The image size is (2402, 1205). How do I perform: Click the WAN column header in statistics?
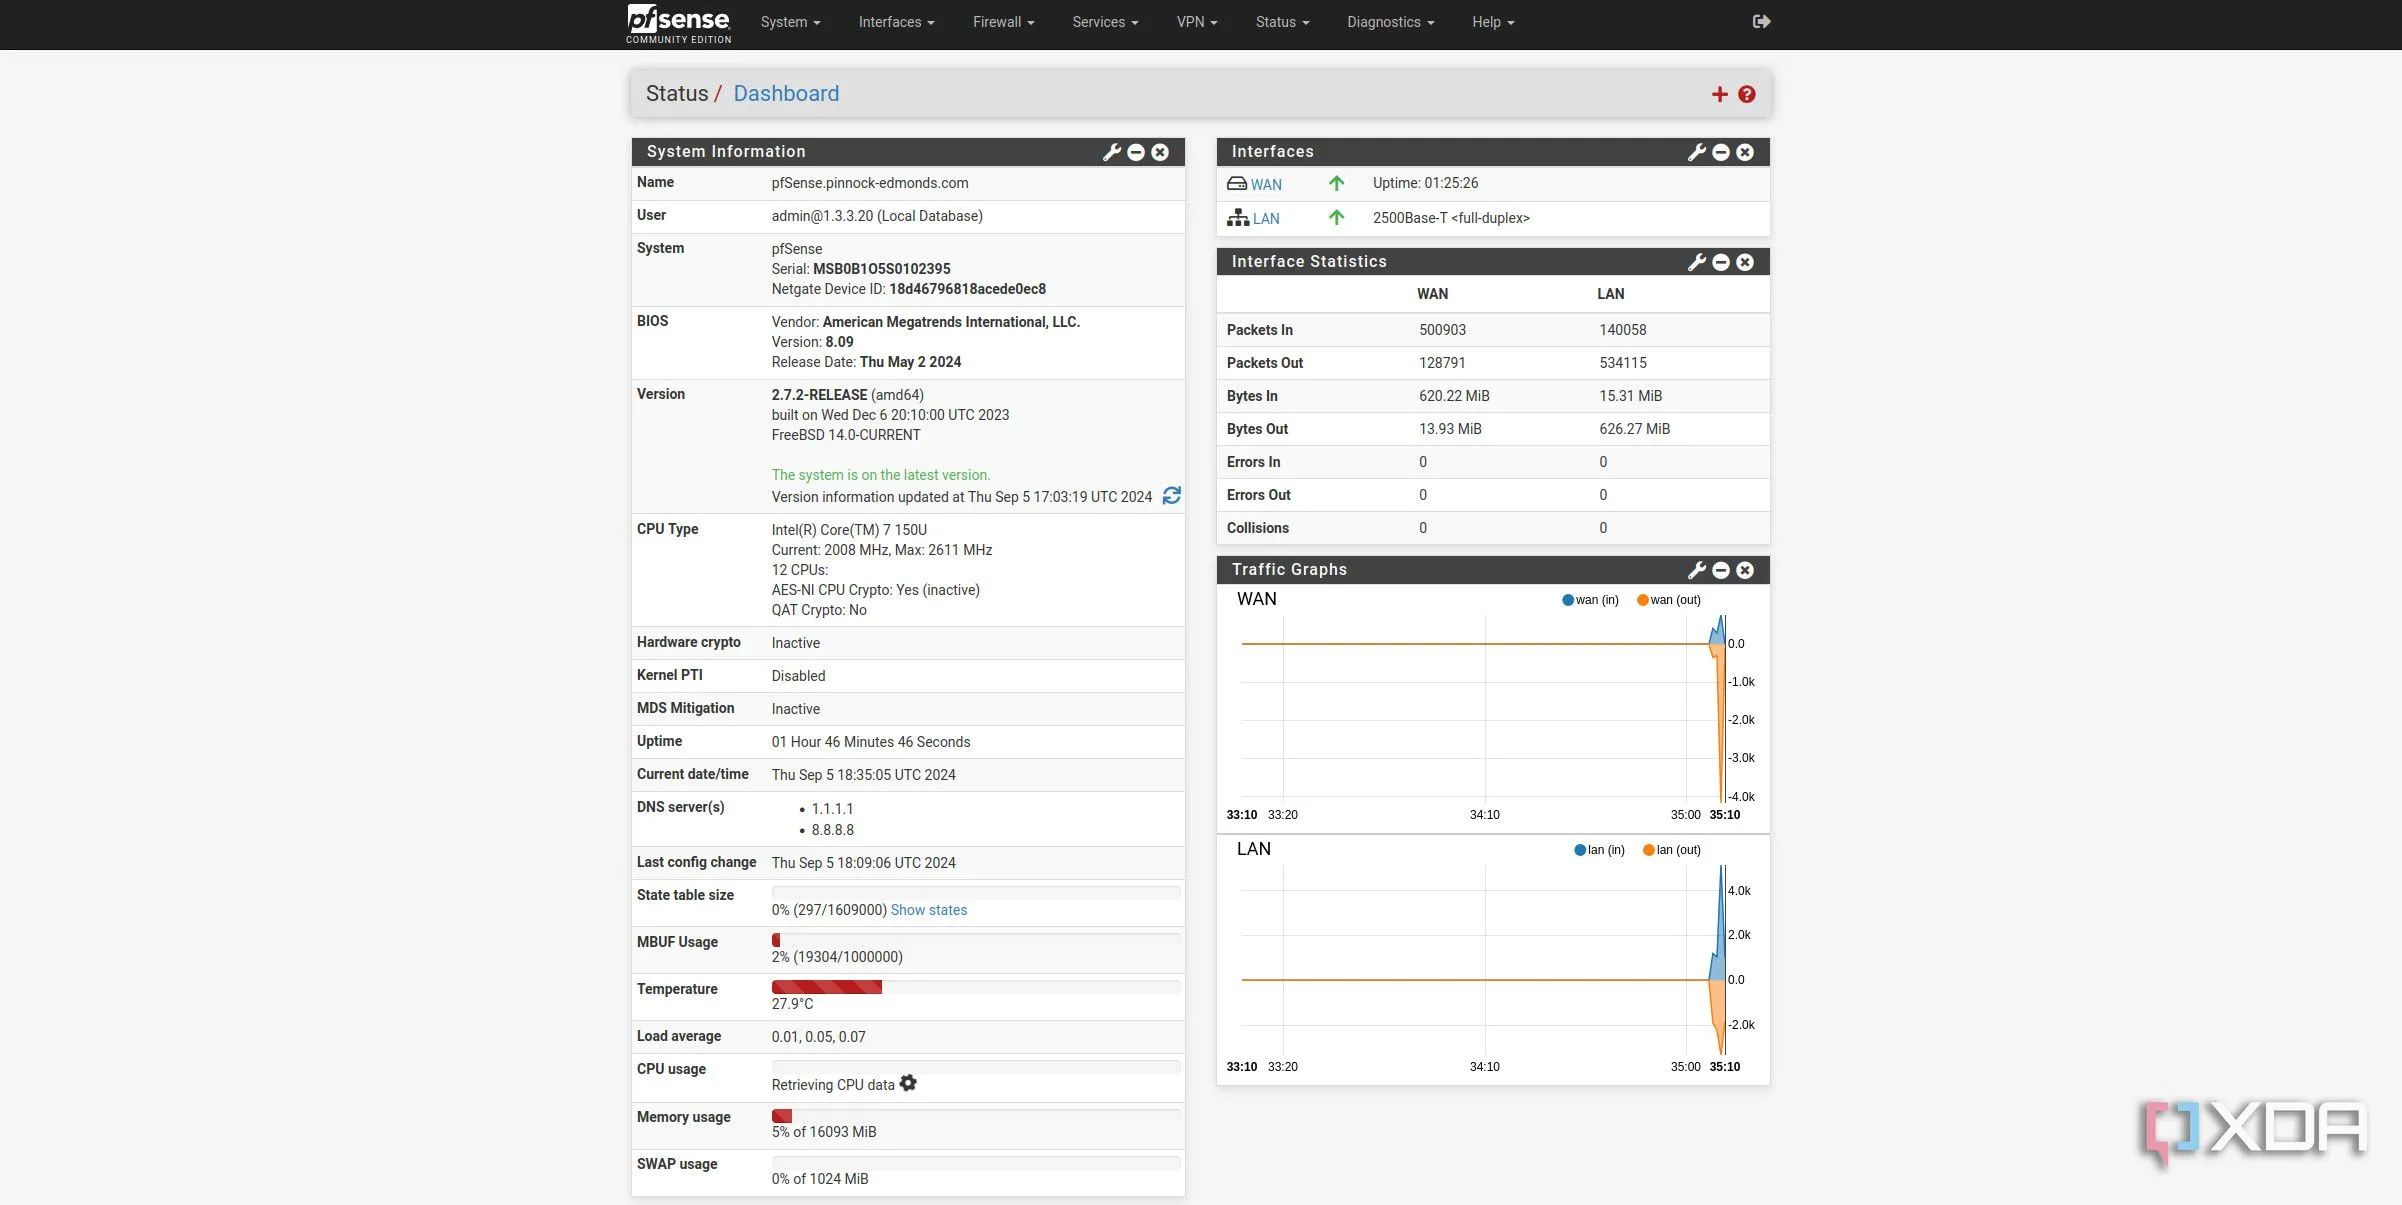pyautogui.click(x=1432, y=294)
